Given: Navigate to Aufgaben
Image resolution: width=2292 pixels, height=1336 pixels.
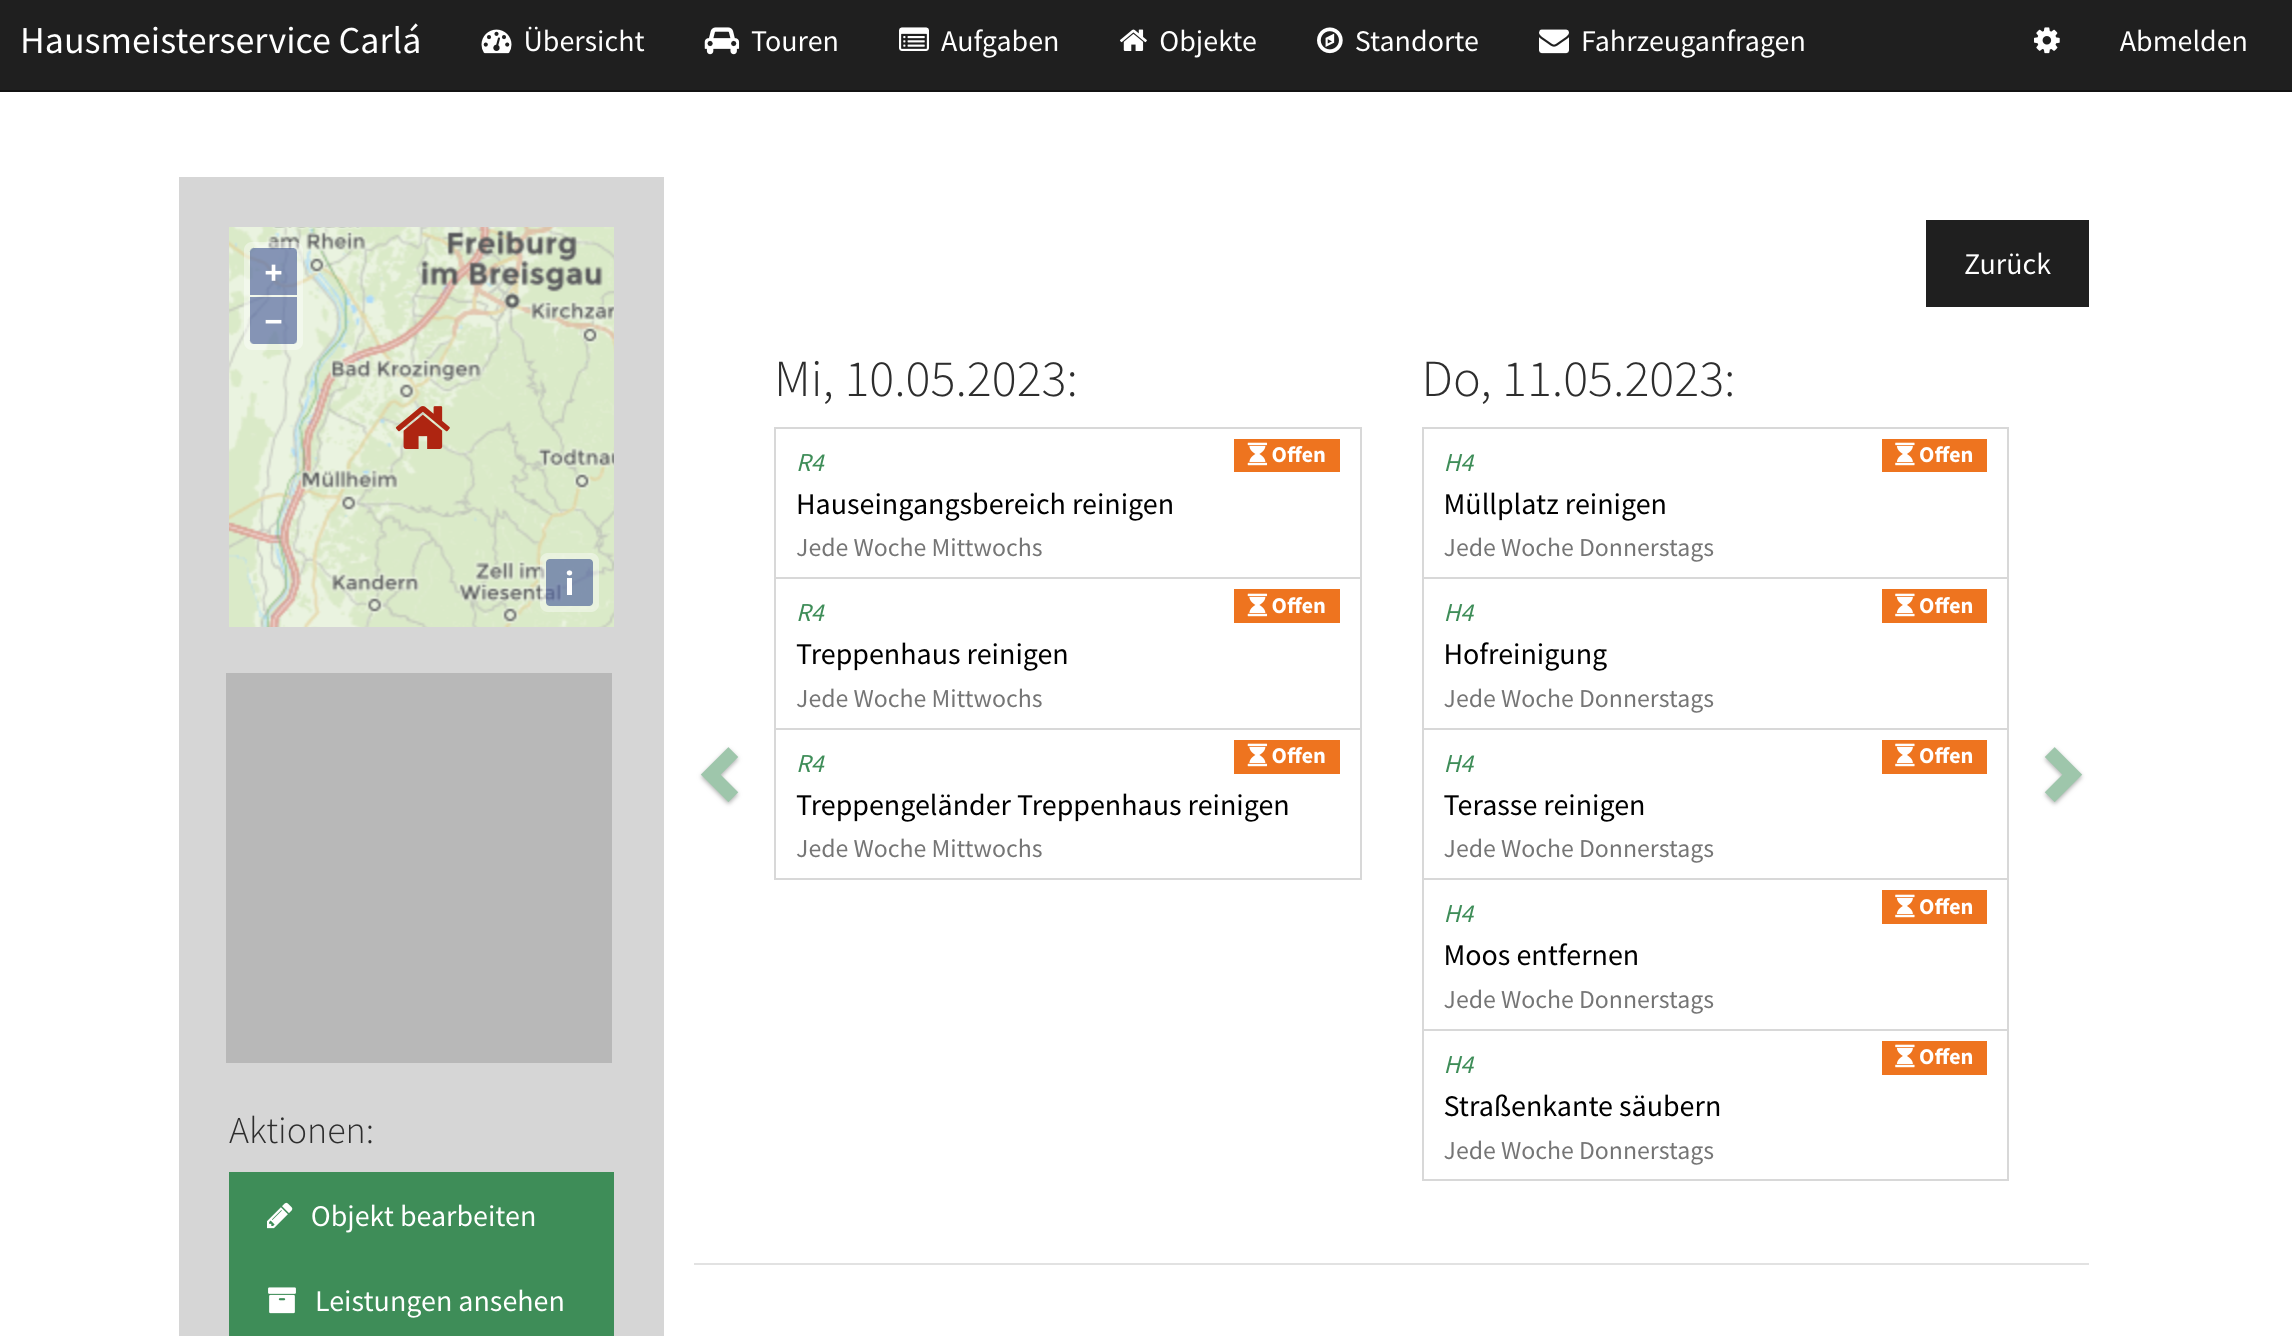Looking at the screenshot, I should point(978,41).
